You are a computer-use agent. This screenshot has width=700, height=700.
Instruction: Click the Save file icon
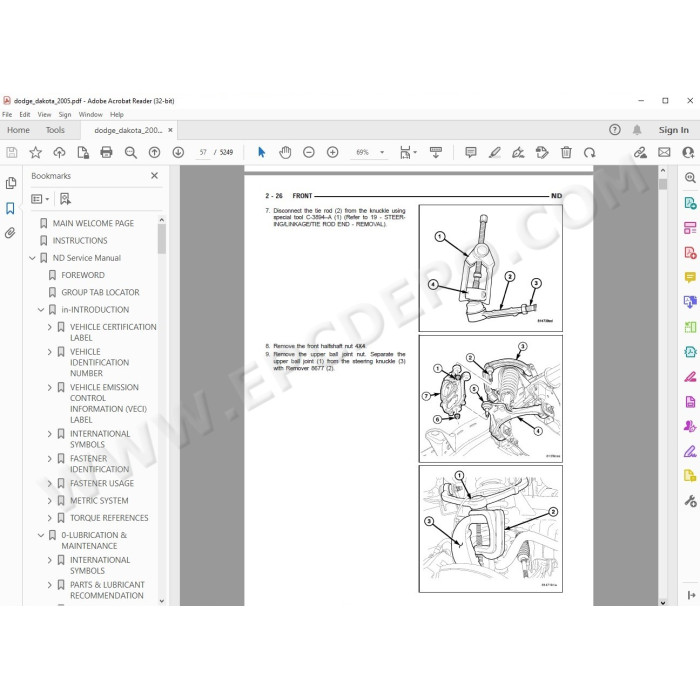[x=12, y=153]
